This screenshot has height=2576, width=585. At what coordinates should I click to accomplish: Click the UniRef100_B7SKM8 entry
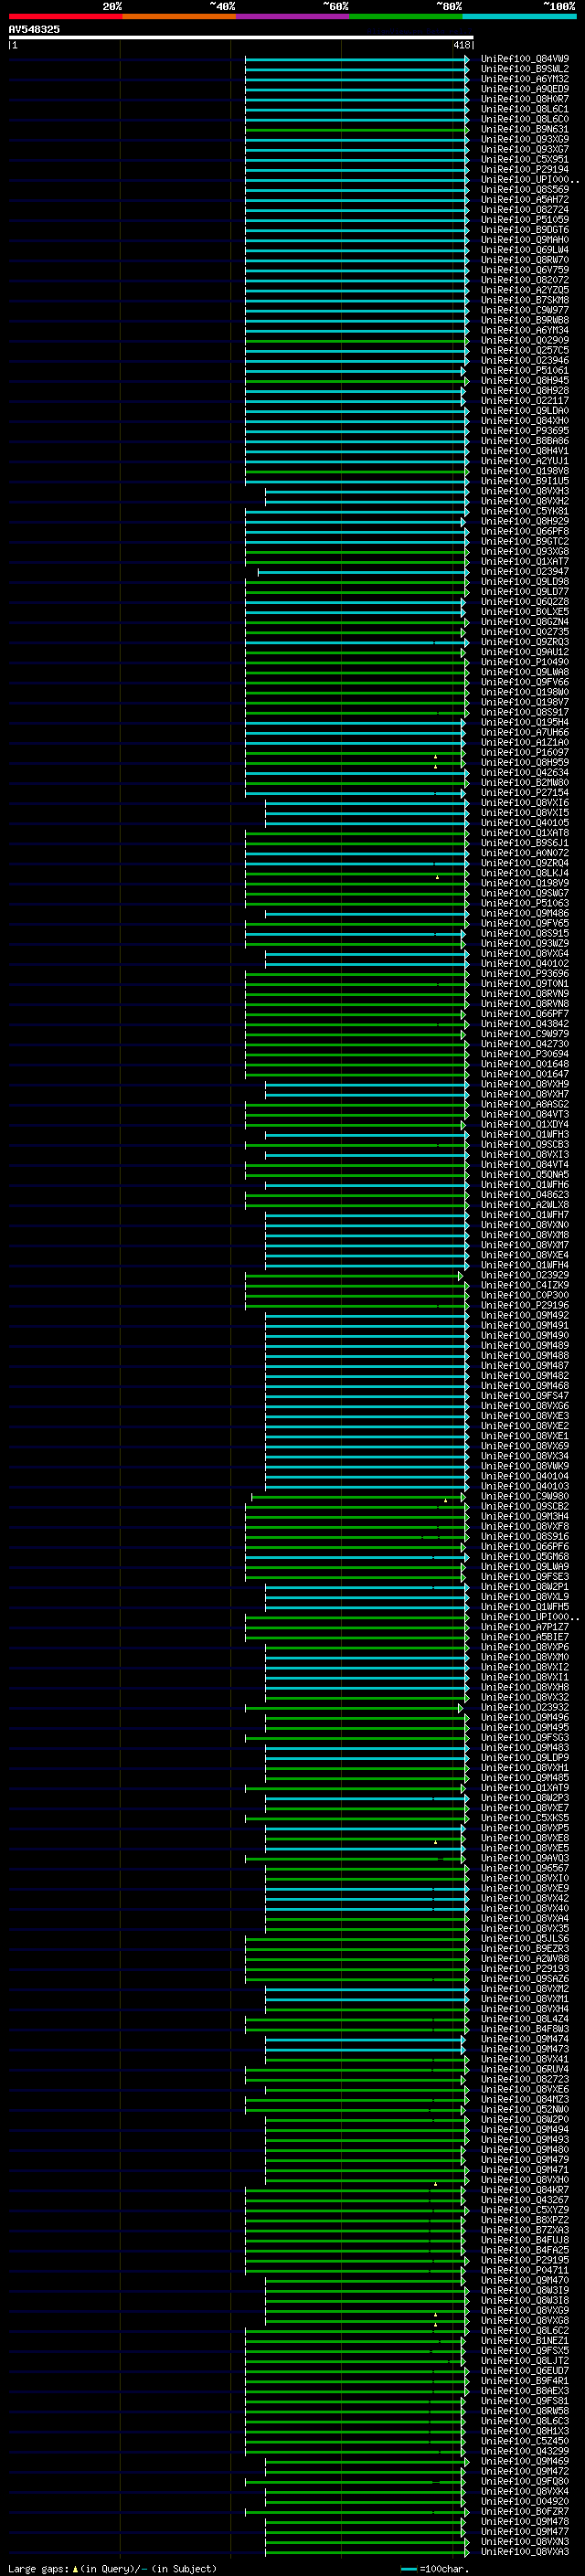click(525, 300)
